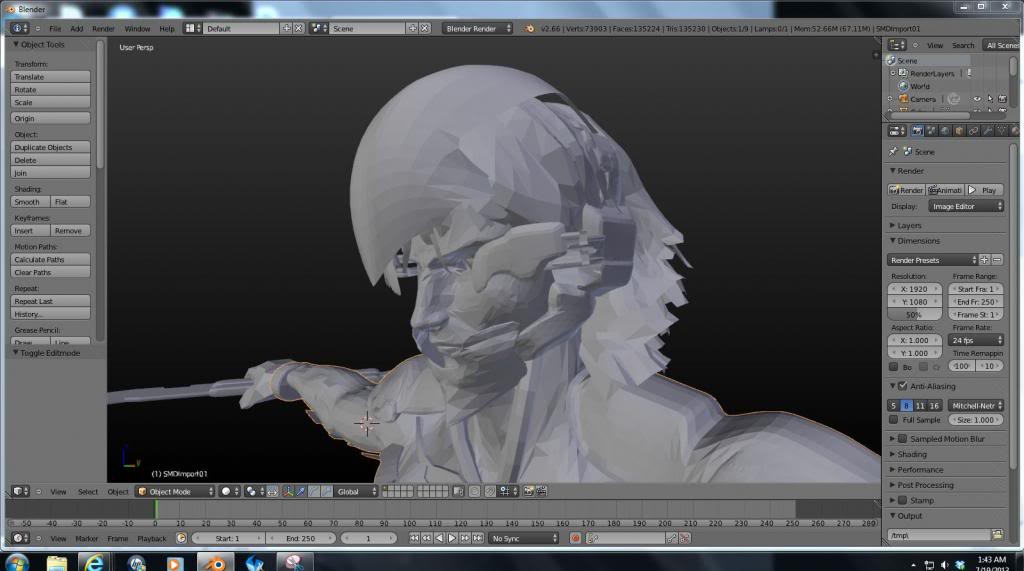Open the 24 fps frame rate dropdown
1024x571 pixels.
(976, 340)
